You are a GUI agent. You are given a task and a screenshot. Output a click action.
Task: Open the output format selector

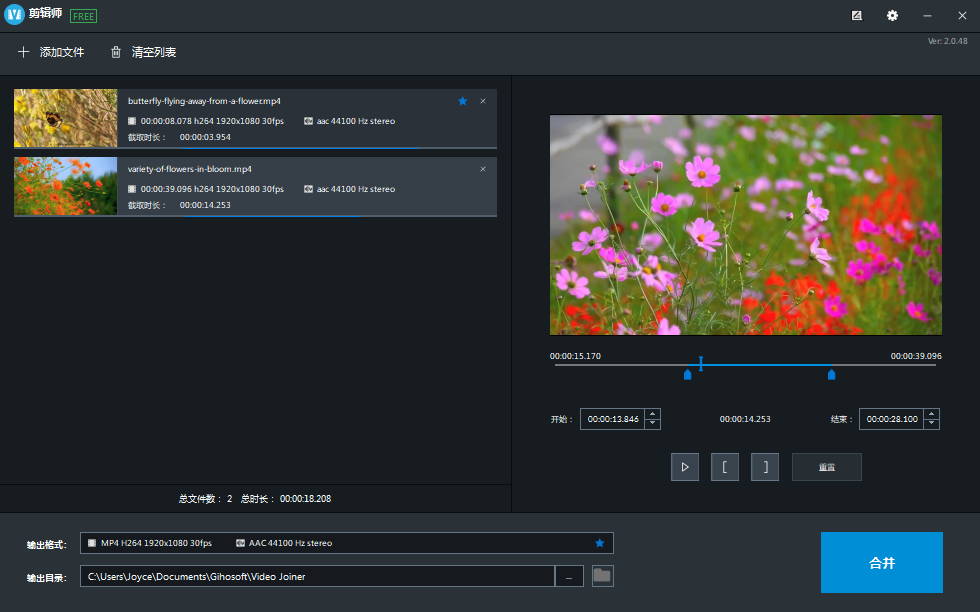pos(340,543)
